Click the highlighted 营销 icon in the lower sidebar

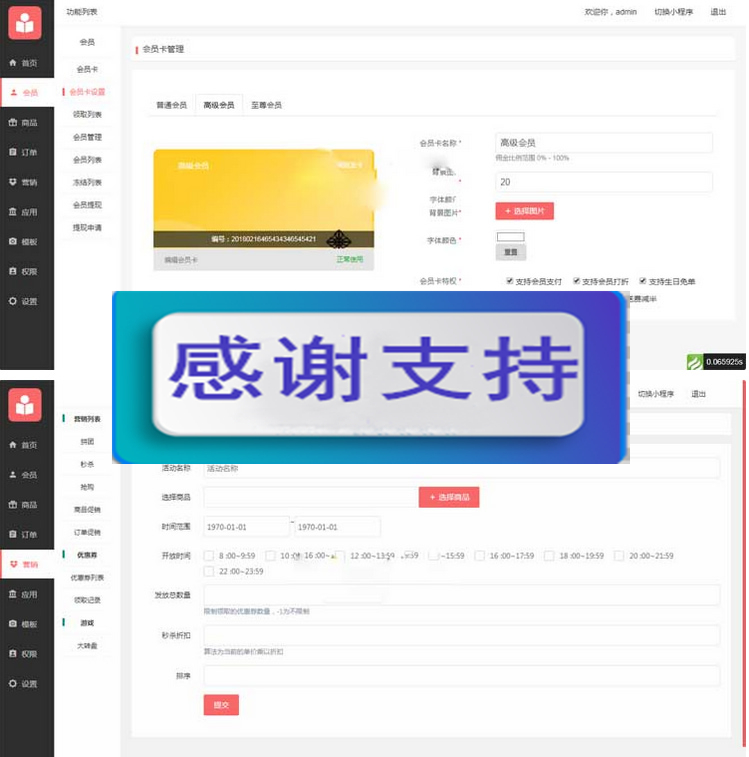tap(13, 565)
